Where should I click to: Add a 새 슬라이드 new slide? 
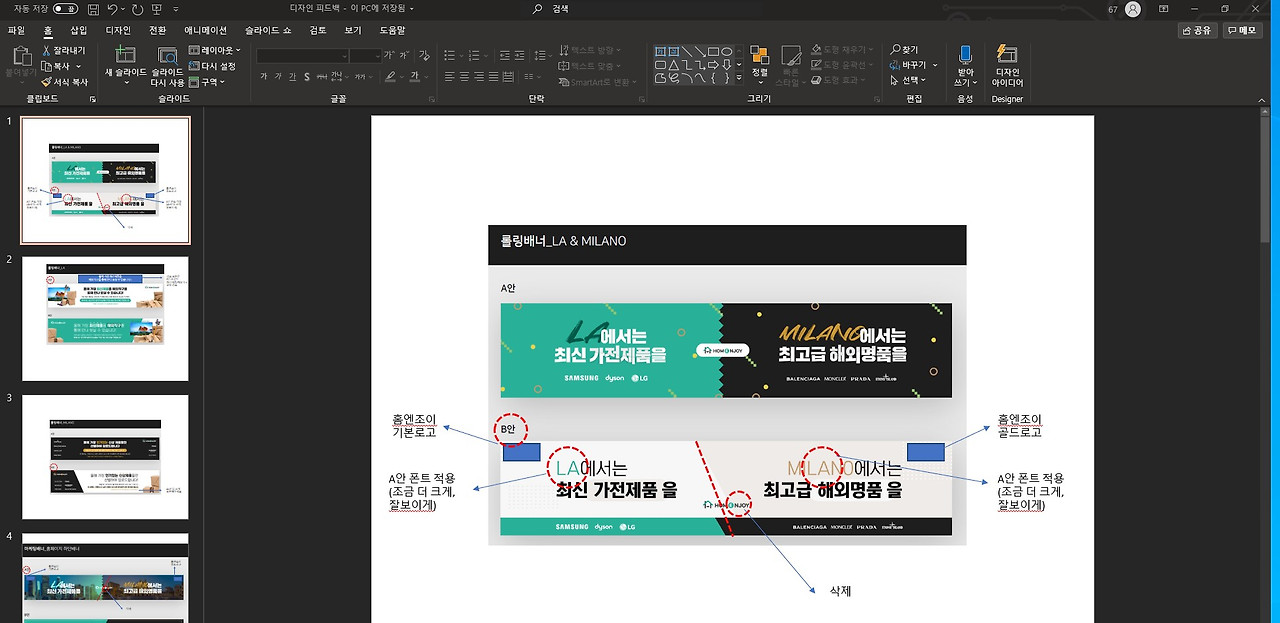tap(126, 64)
